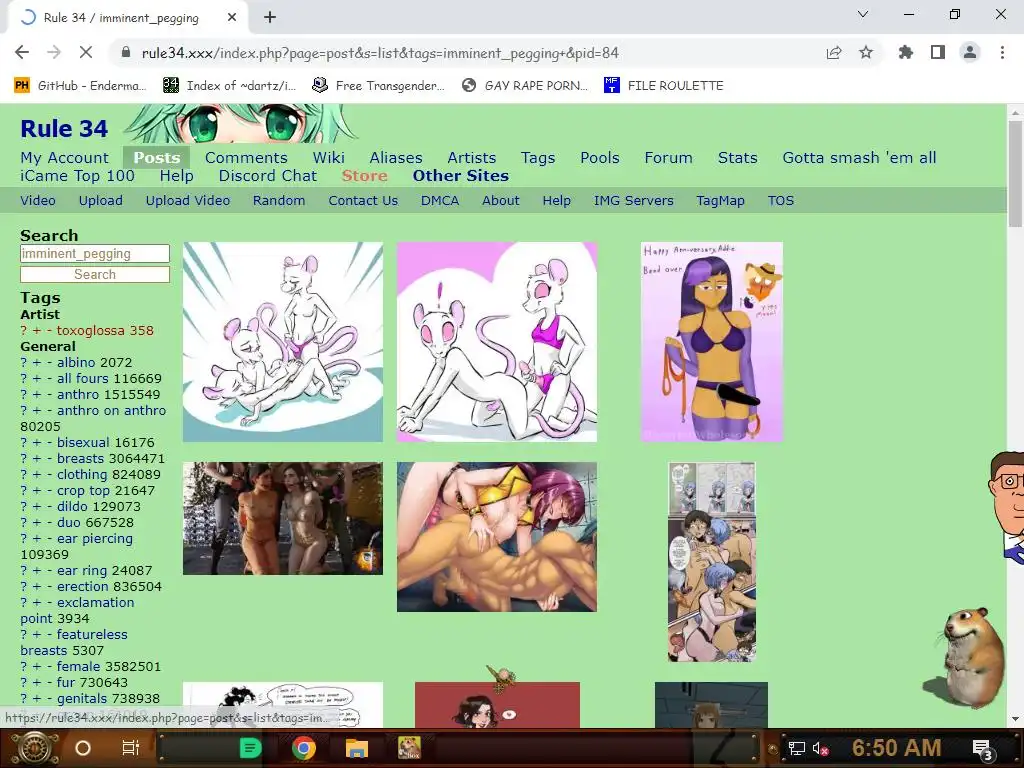
Task: Open the Tags page in main nav
Action: [538, 158]
